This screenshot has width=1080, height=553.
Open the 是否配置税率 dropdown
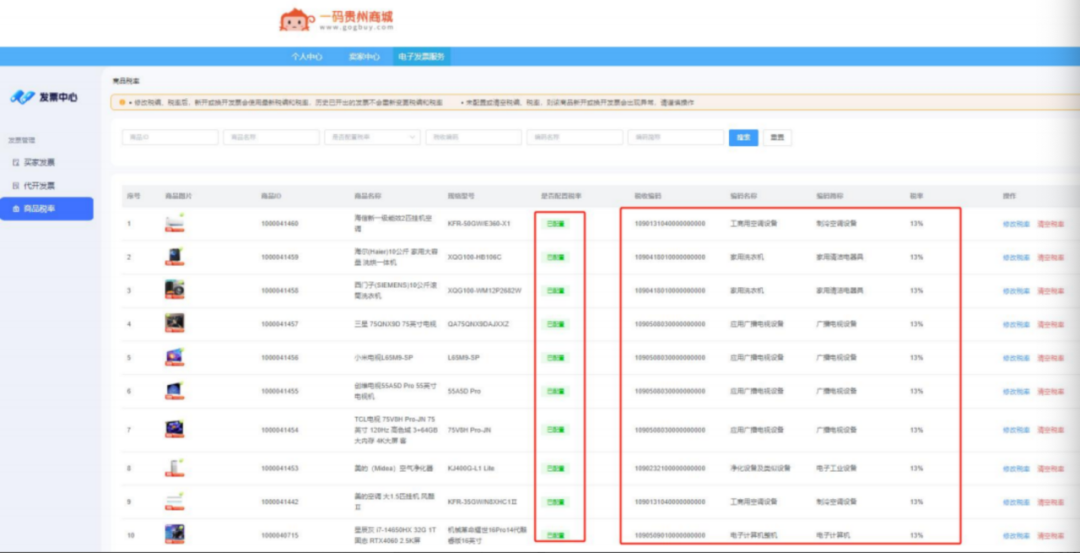coord(373,137)
